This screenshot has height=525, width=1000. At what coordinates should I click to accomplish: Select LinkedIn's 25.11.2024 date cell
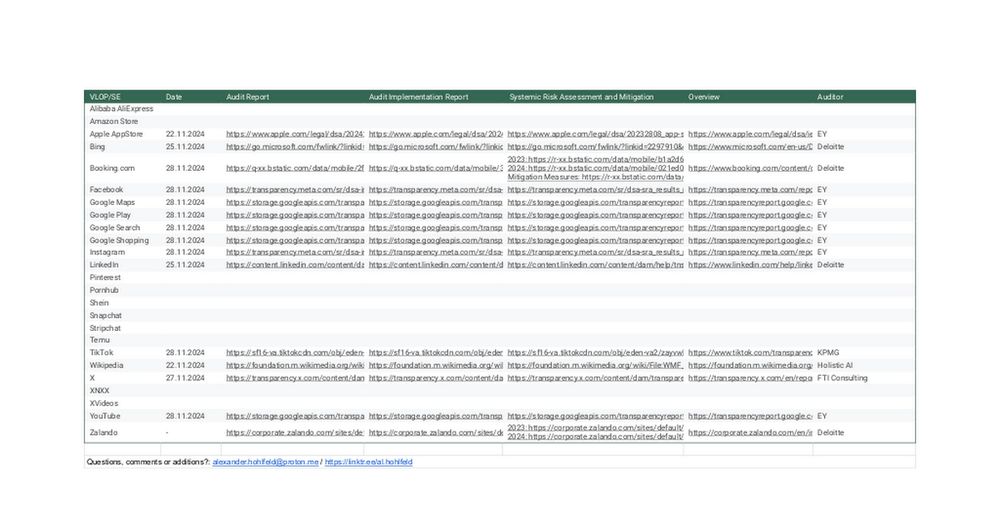point(185,265)
